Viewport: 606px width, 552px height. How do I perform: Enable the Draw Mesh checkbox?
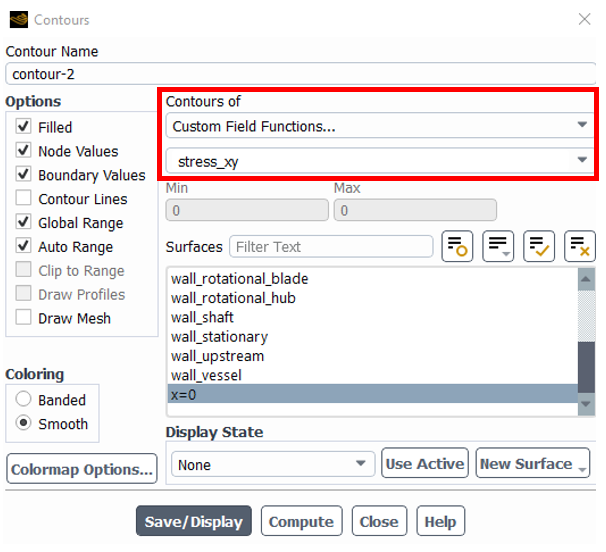tap(23, 317)
